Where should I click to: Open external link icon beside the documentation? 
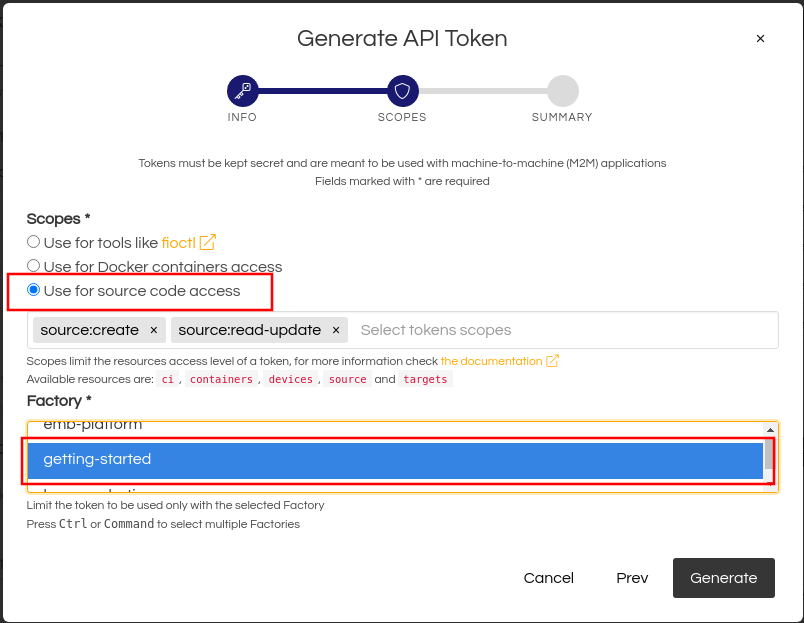[x=552, y=361]
